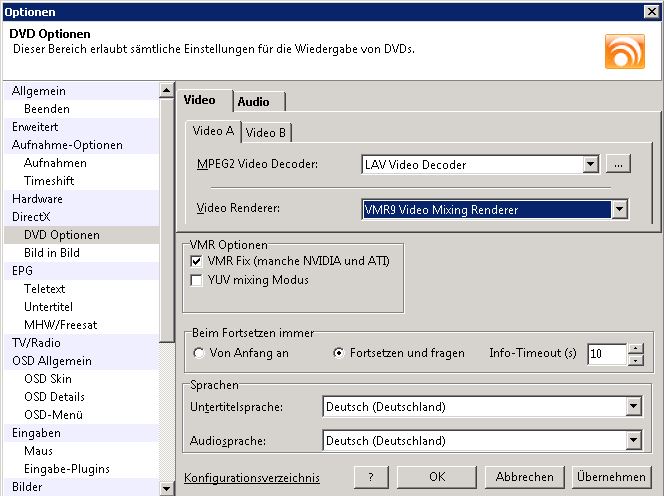The image size is (664, 496).
Task: Expand the MPEG2 Video Decoder dropdown
Action: [x=590, y=164]
